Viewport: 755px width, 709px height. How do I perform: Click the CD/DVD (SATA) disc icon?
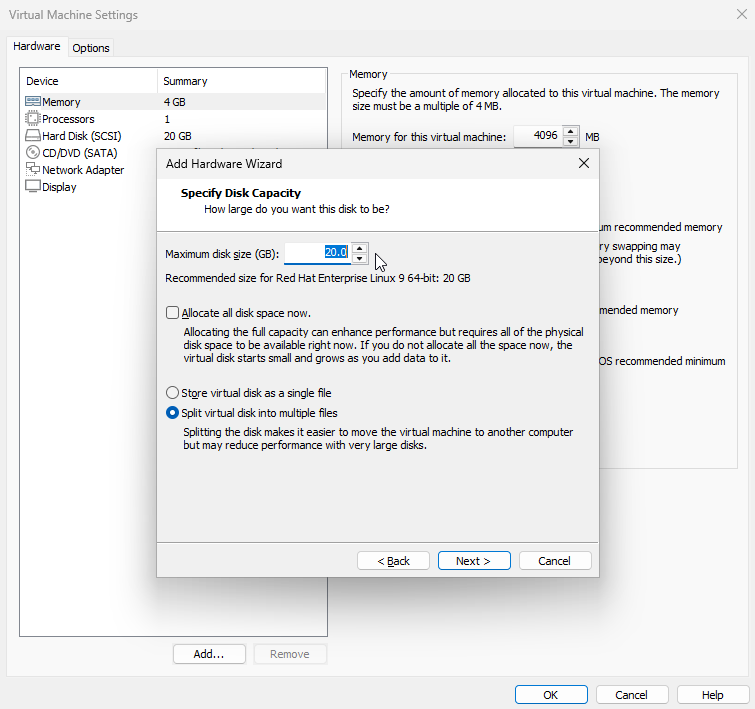32,153
